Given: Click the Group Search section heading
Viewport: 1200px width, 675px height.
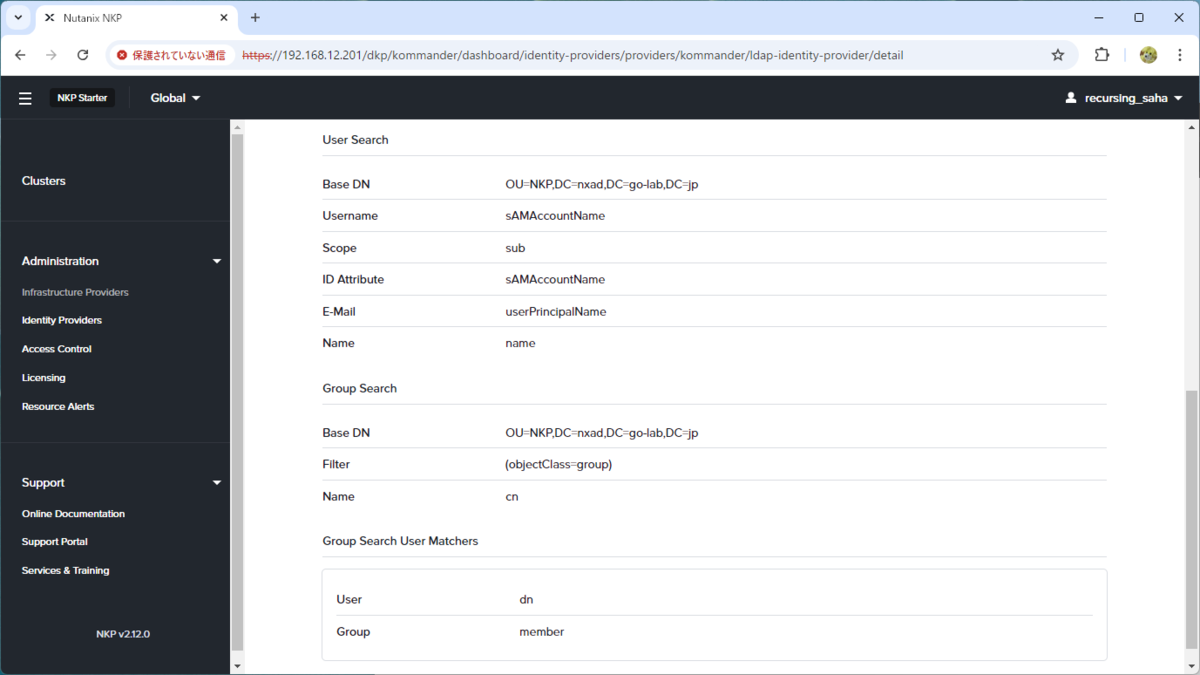Looking at the screenshot, I should point(360,388).
